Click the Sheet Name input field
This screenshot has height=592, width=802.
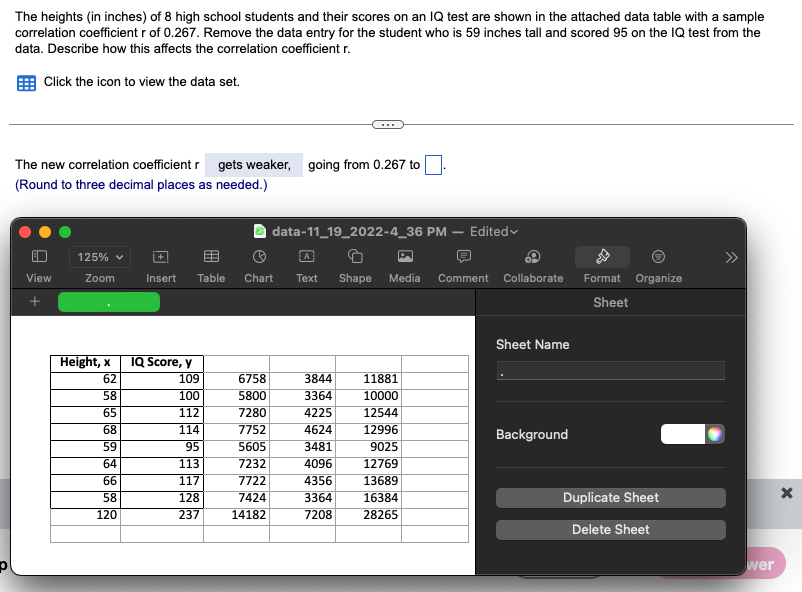pyautogui.click(x=611, y=370)
